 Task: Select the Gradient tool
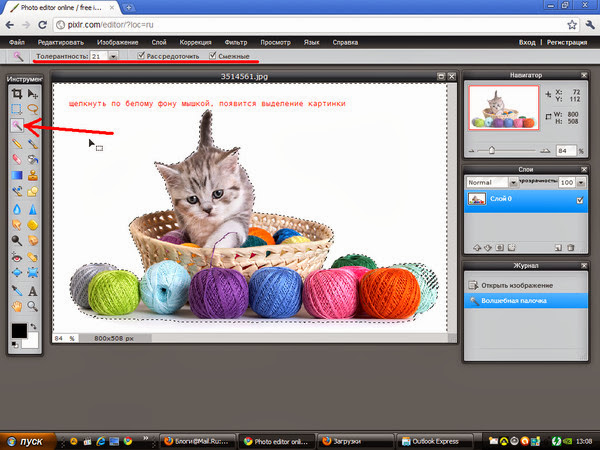click(x=16, y=175)
